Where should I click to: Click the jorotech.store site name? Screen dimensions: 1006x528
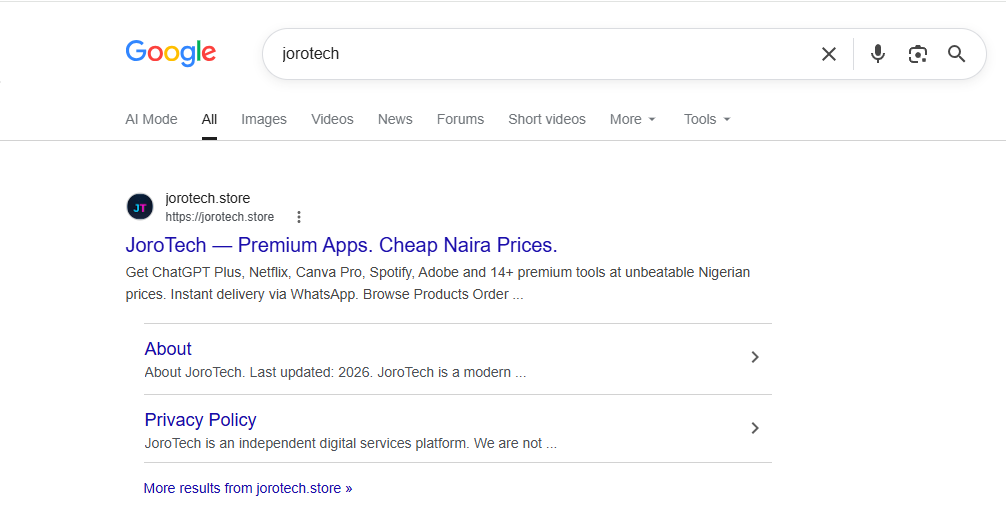208,198
